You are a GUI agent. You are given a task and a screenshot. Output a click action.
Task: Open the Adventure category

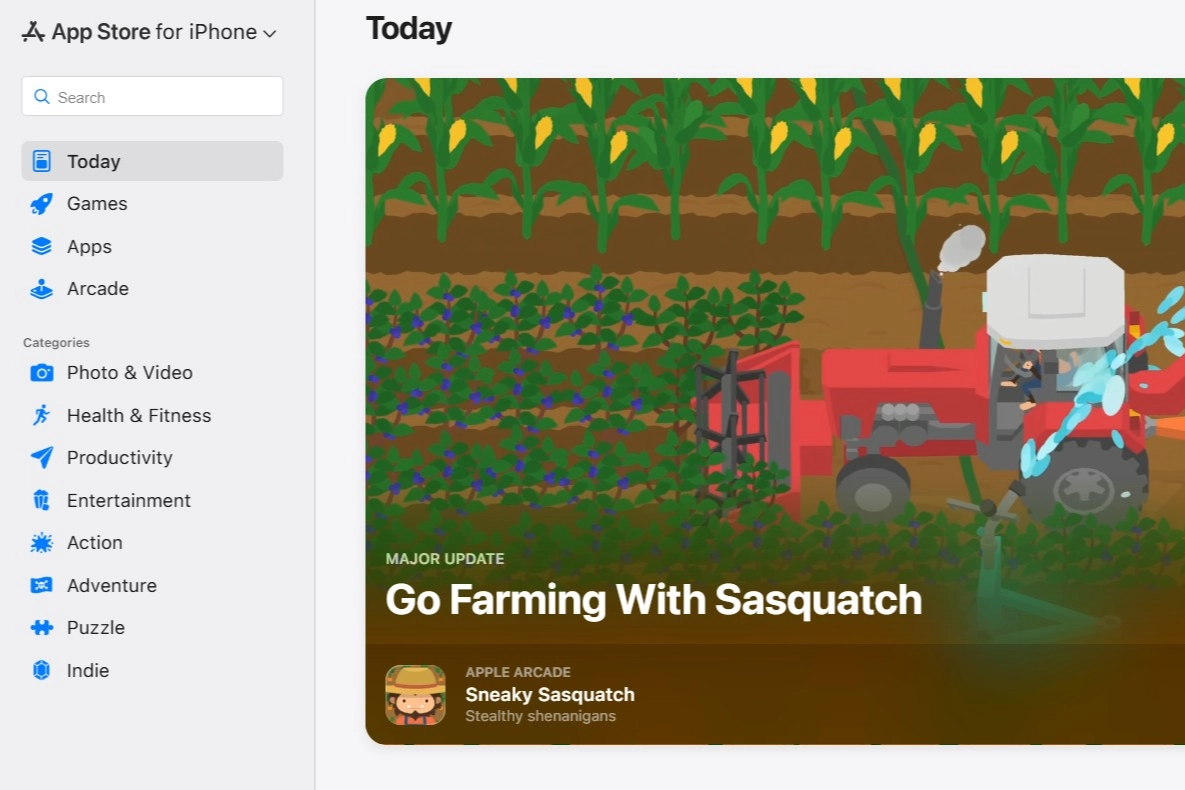tap(111, 585)
